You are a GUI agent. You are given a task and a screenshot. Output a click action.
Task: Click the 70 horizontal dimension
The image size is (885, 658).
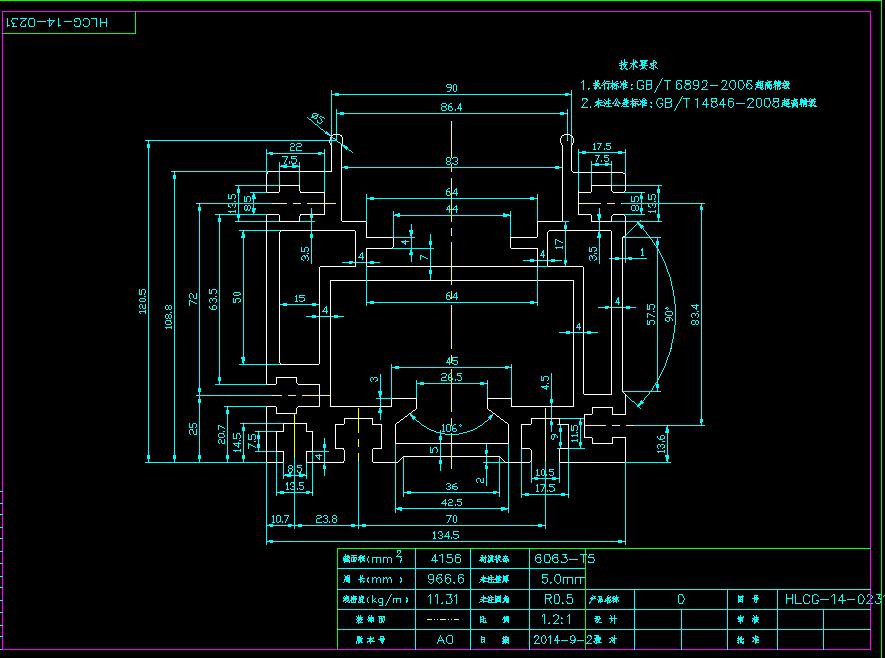click(x=452, y=519)
